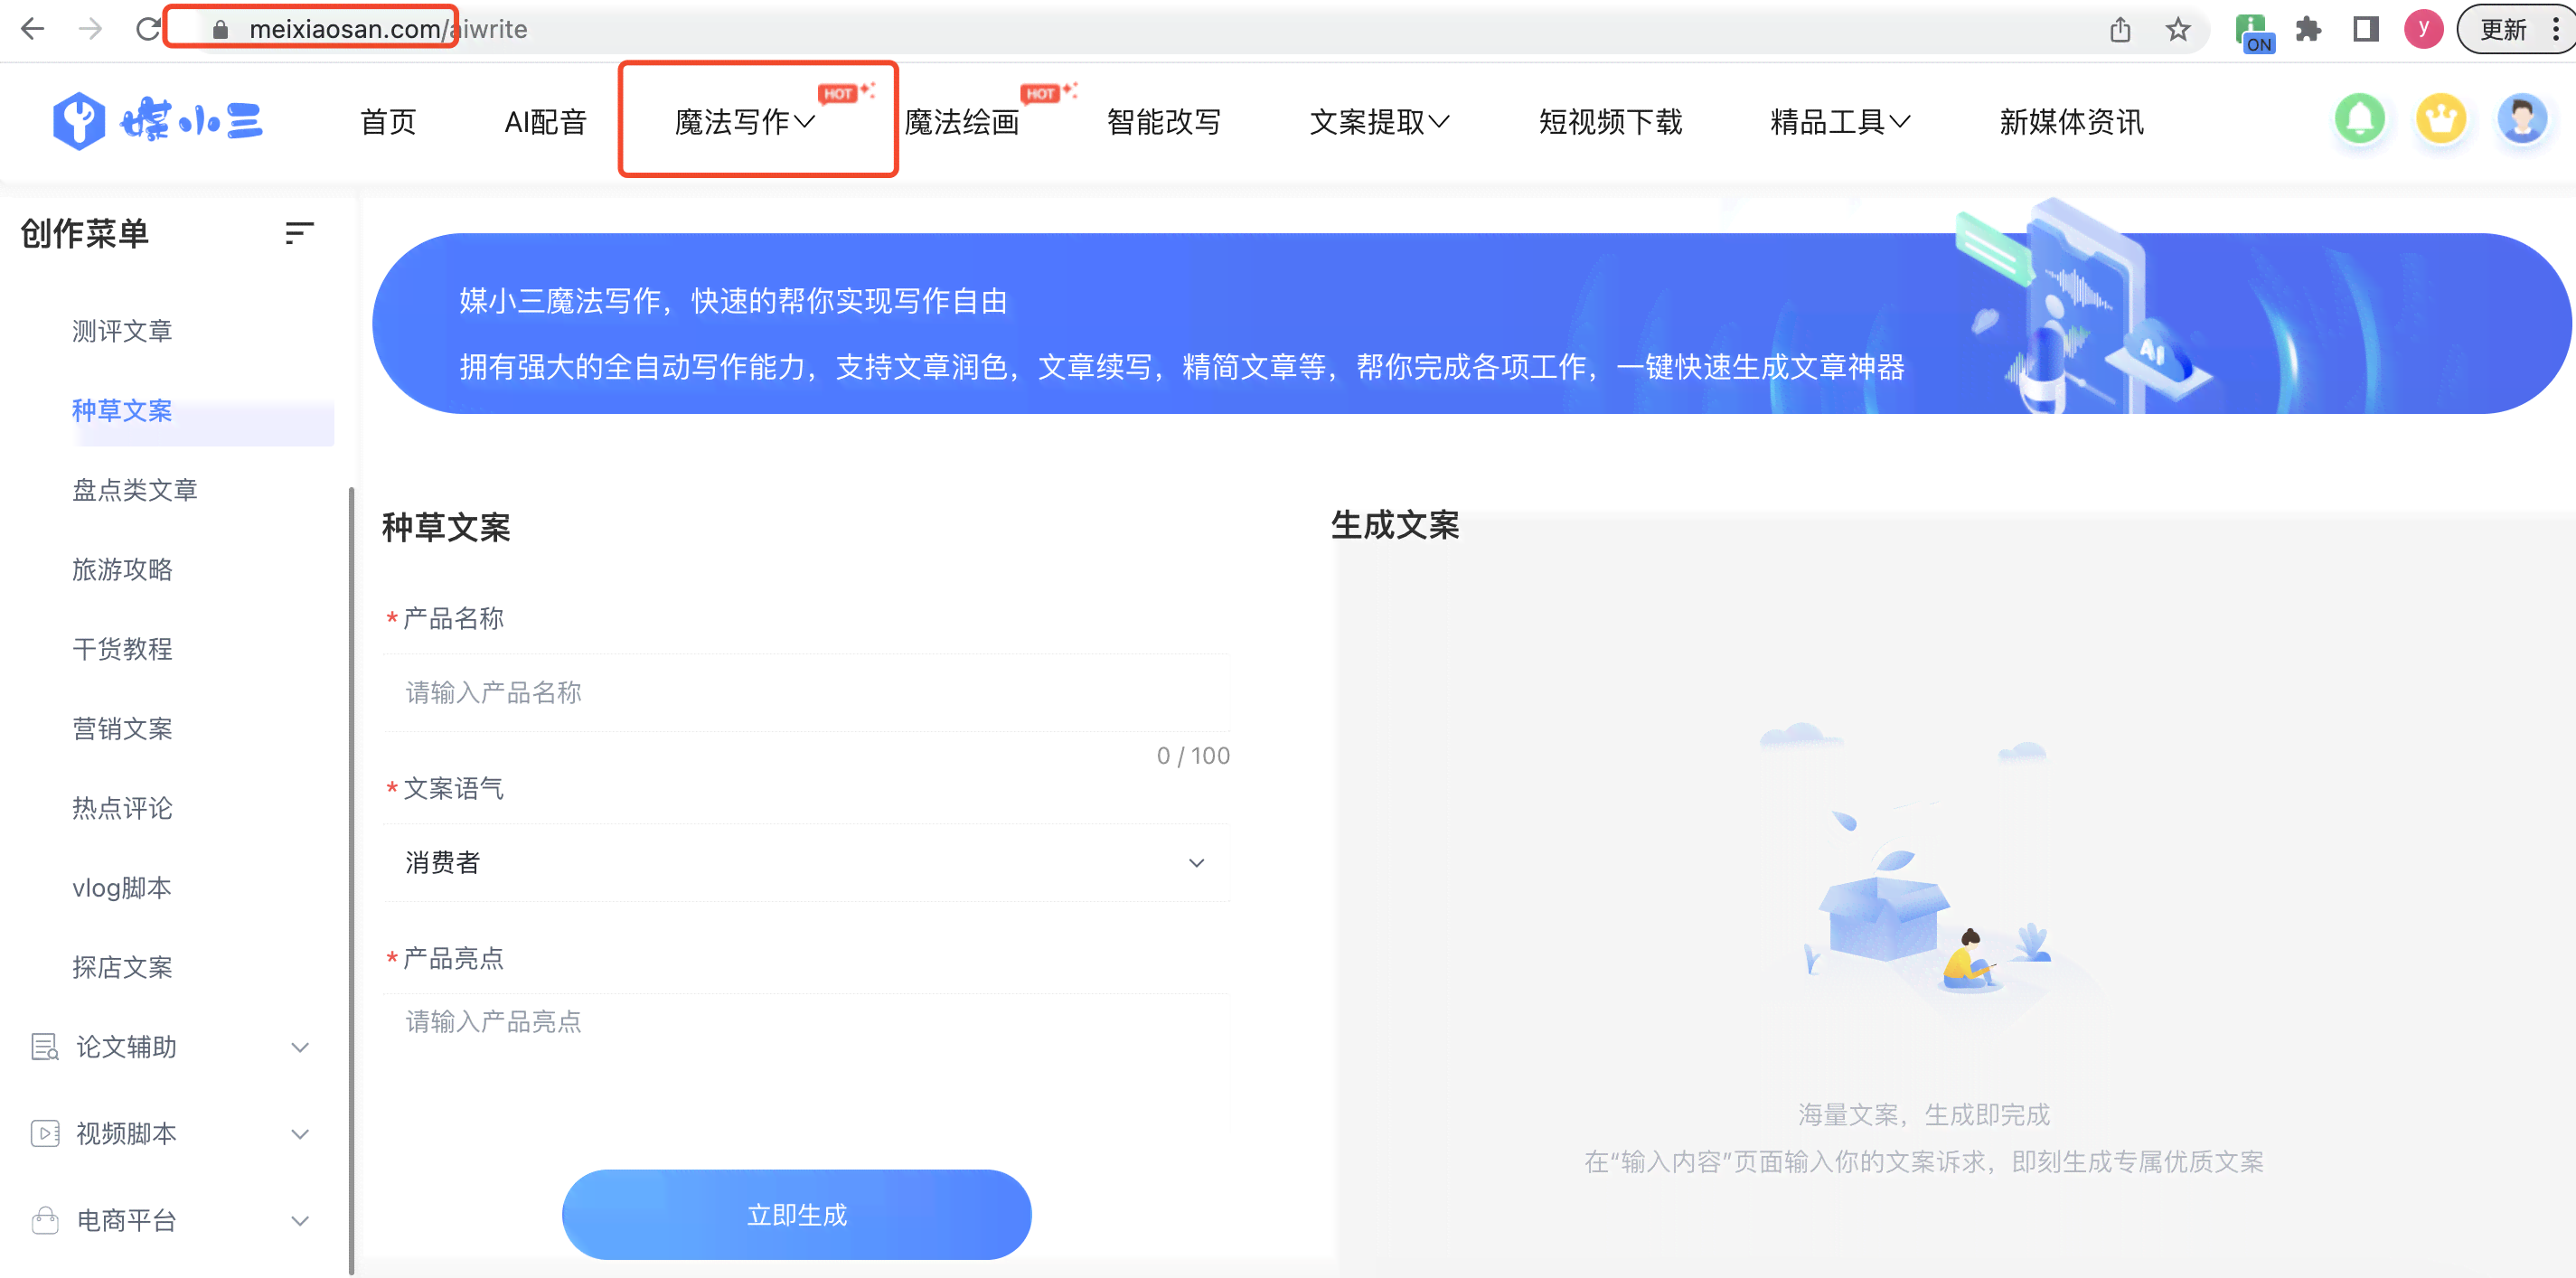Select the 智能改写 navigation tab

coord(1166,121)
